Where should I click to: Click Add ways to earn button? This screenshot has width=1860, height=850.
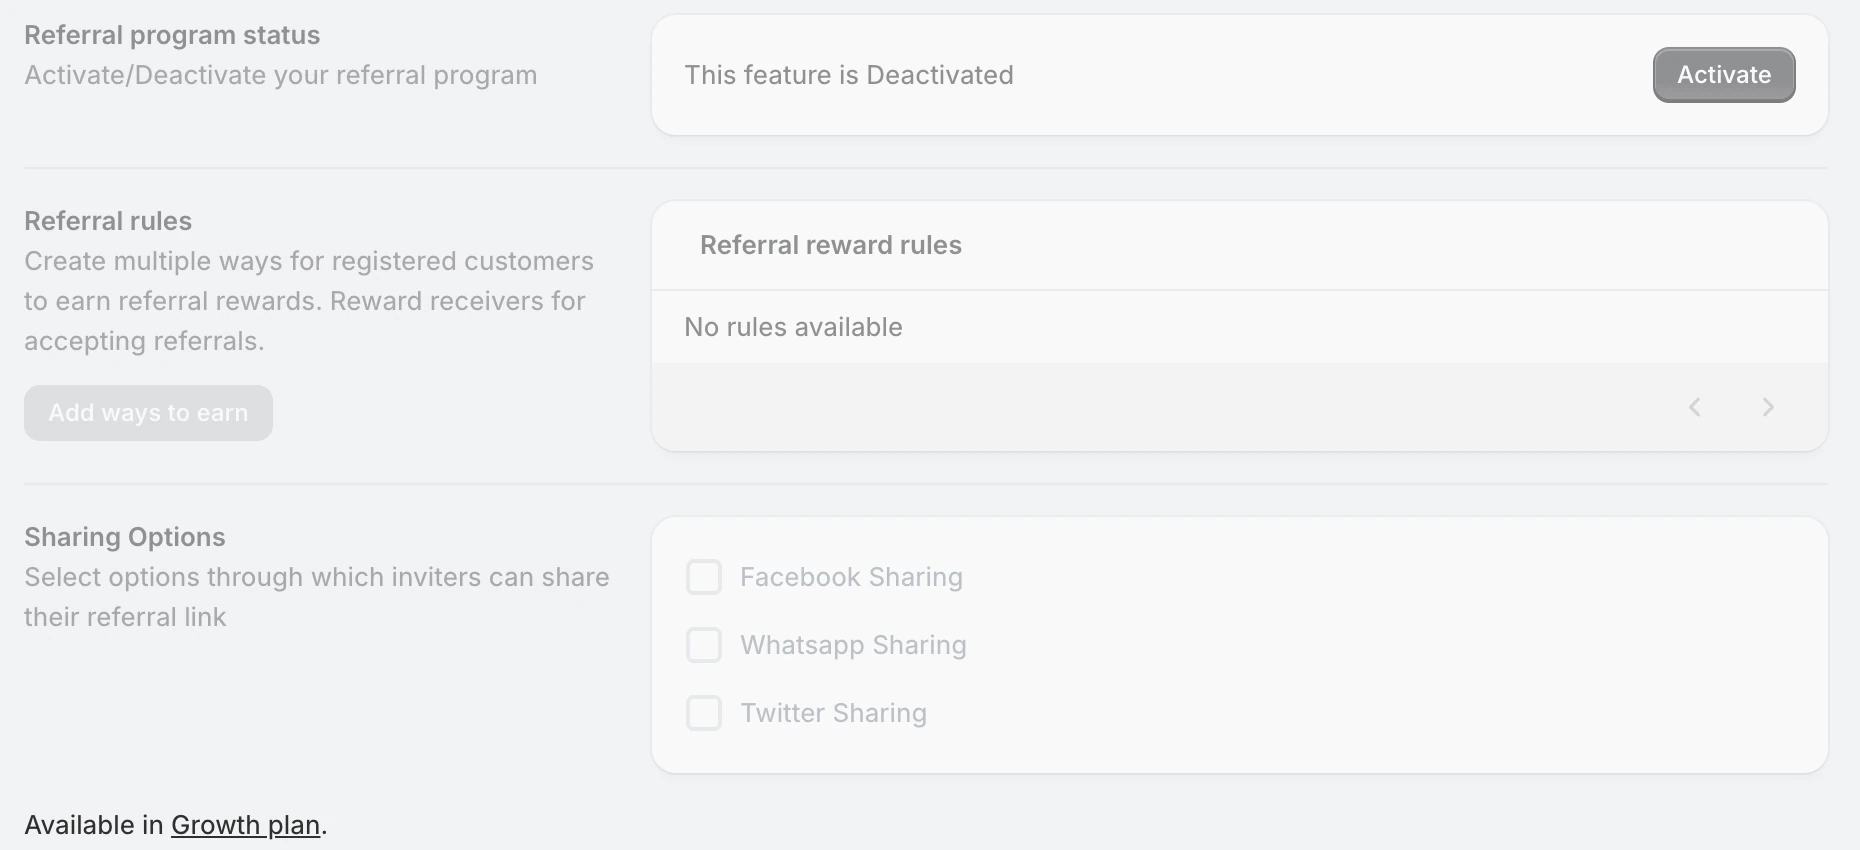[x=148, y=413]
